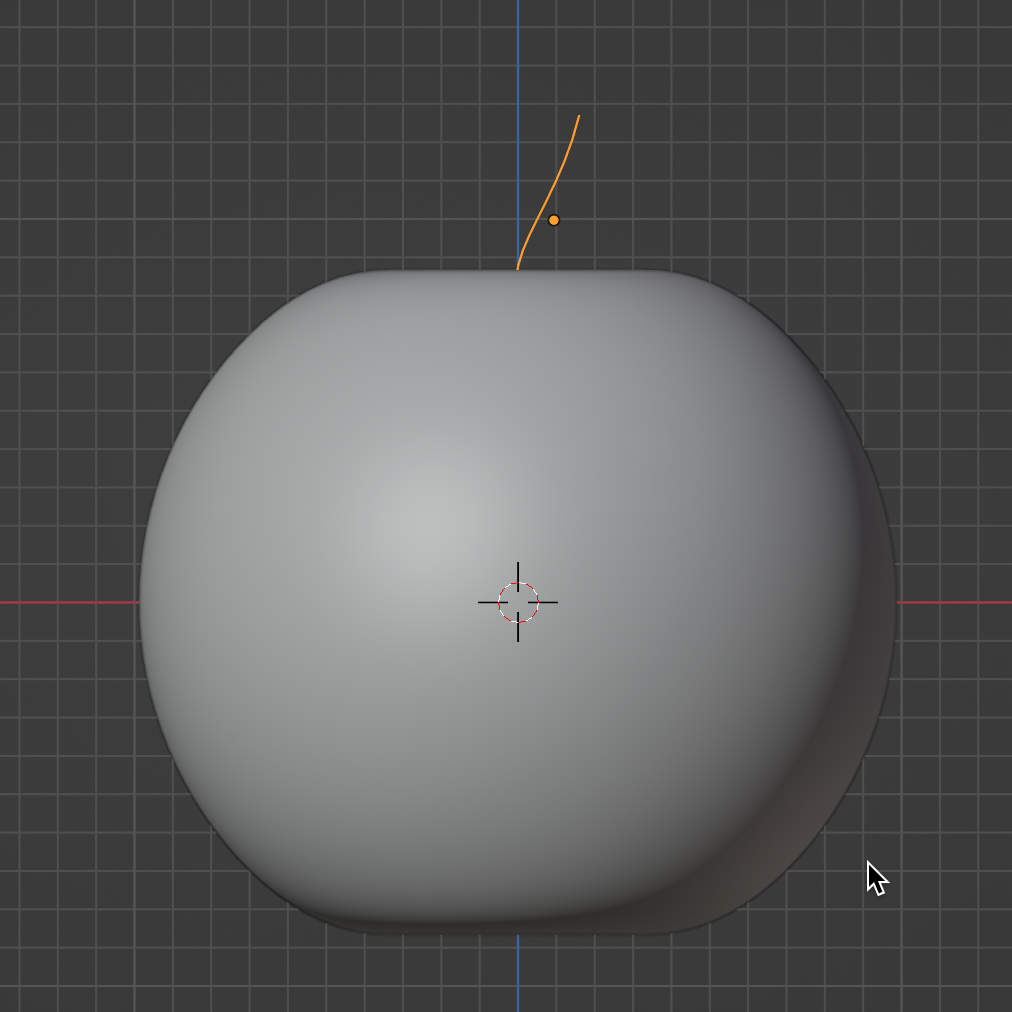This screenshot has width=1012, height=1012.
Task: Click the 3D cursor crosshair center
Action: click(518, 602)
